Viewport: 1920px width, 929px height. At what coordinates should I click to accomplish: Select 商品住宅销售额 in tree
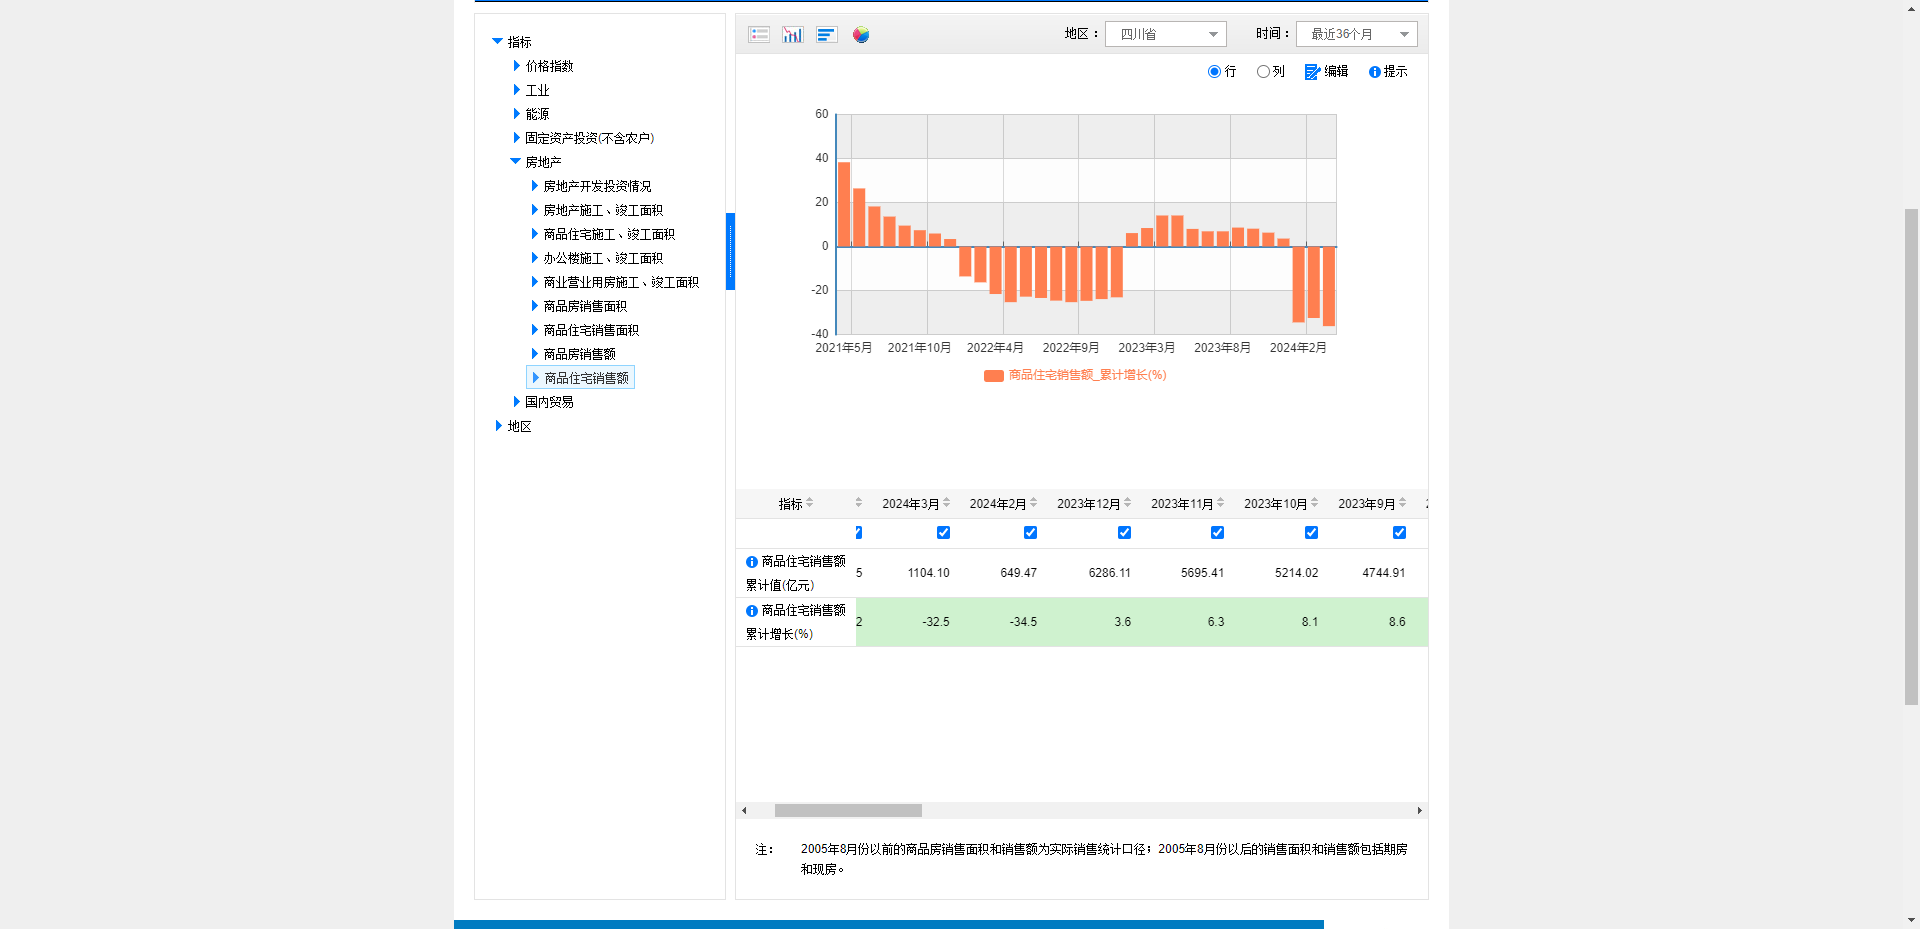586,378
